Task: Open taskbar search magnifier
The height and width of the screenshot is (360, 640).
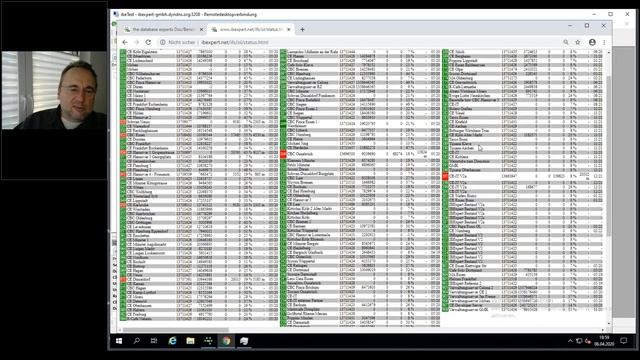Action: point(136,341)
